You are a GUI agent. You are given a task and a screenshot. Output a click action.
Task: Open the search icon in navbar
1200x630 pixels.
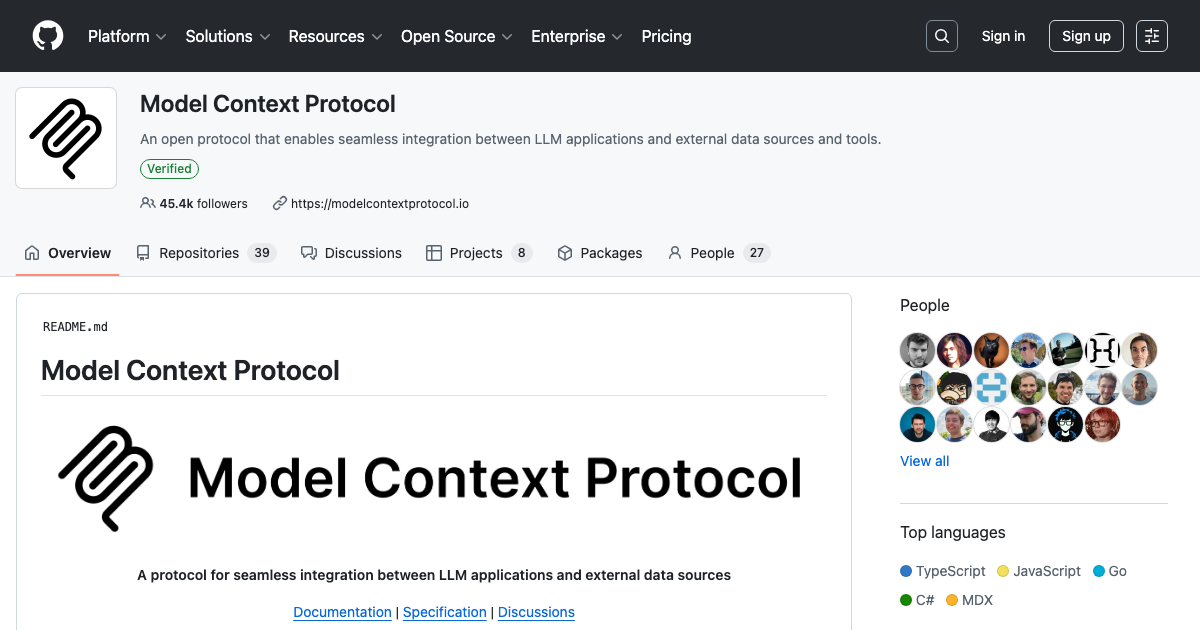[x=941, y=36]
